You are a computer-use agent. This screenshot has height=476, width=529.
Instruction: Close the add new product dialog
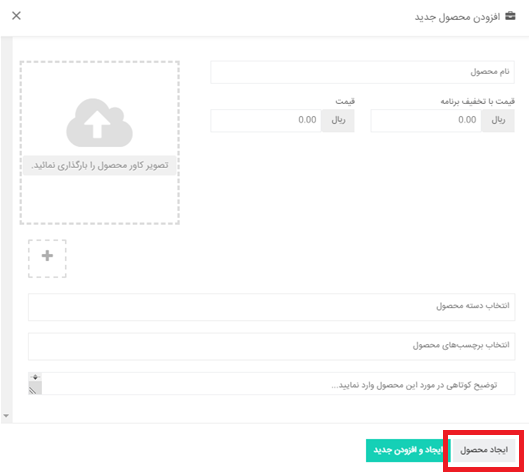click(16, 16)
